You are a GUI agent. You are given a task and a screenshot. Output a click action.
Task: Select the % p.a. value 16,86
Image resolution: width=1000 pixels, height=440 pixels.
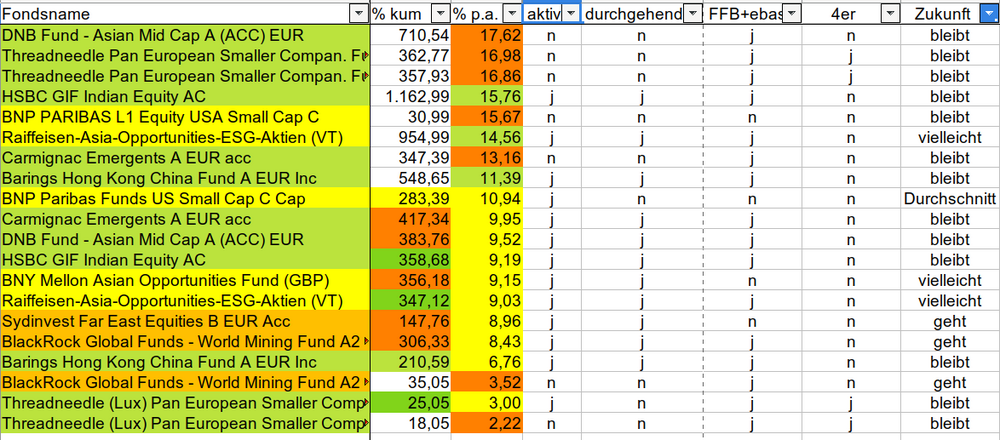[487, 77]
